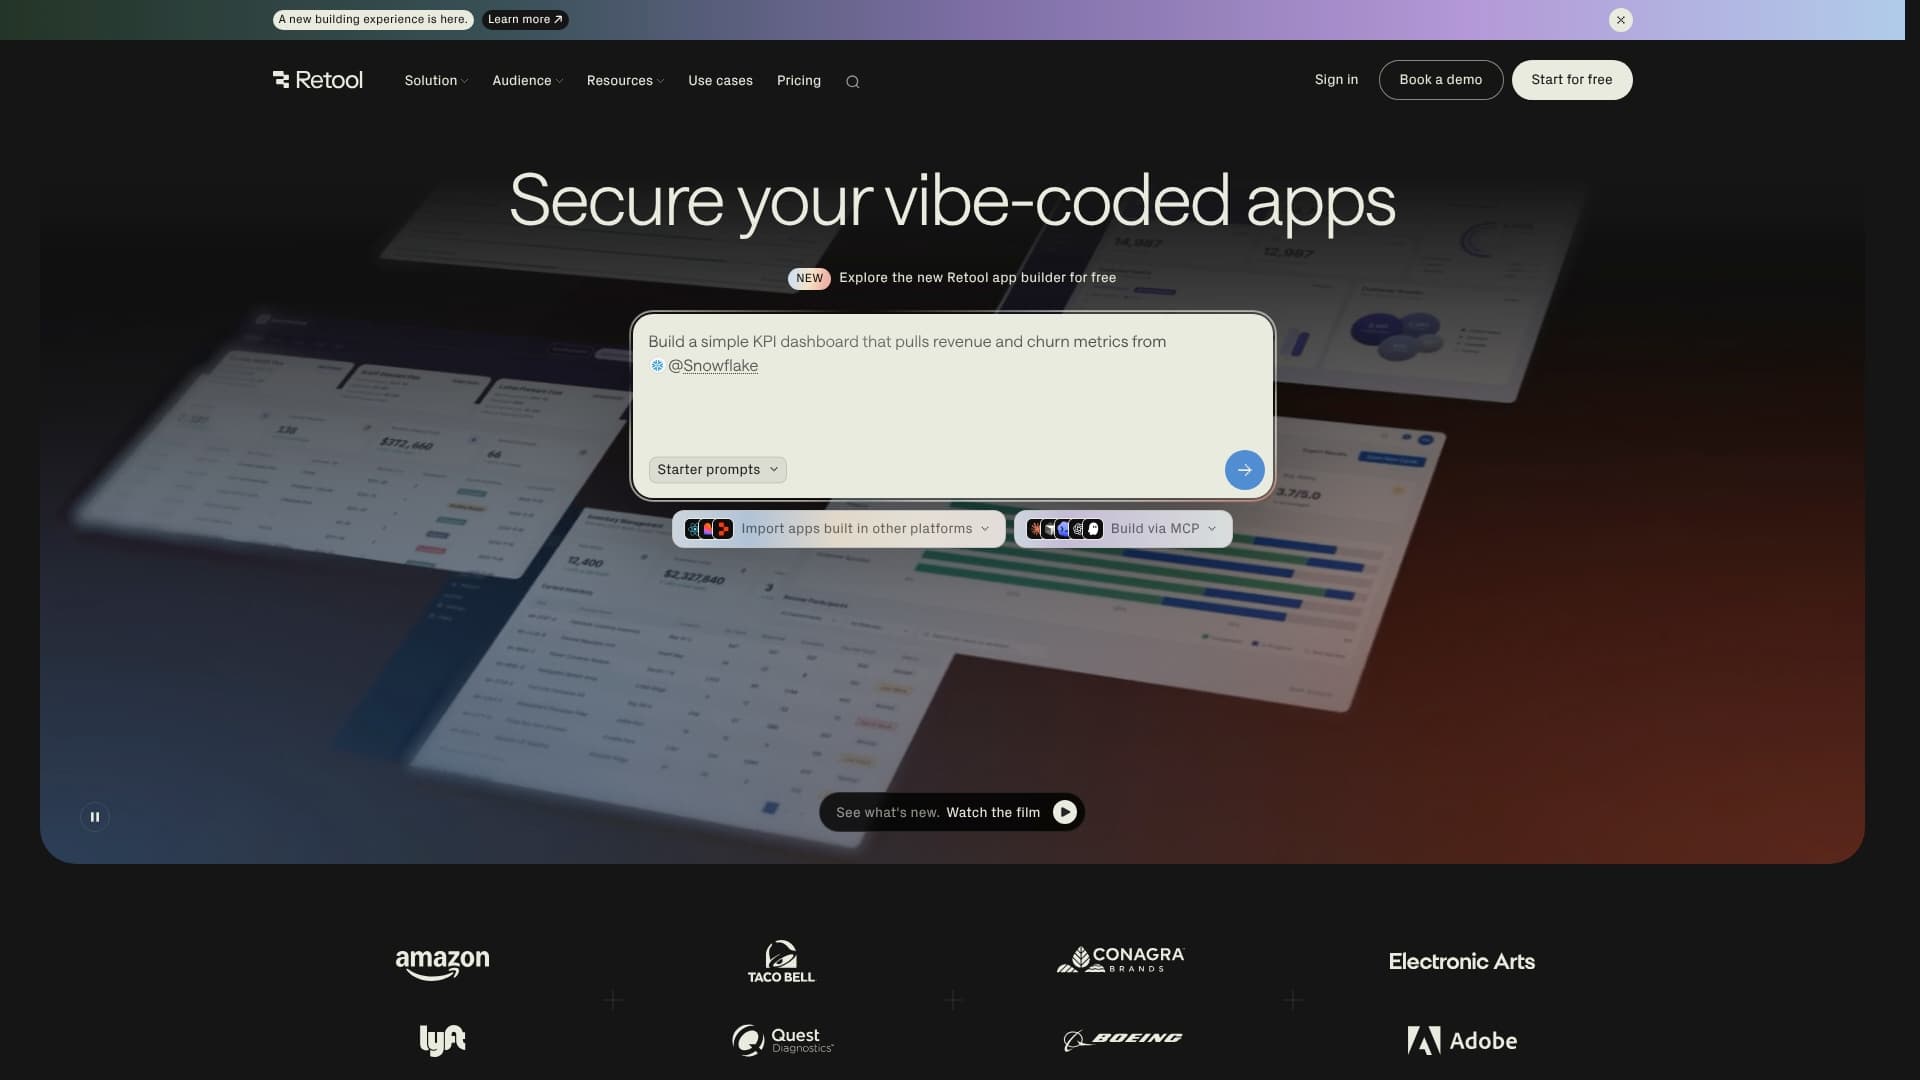Viewport: 1920px width, 1080px height.
Task: Click the 'Secure your vibe-coded apps' headline
Action: point(952,203)
